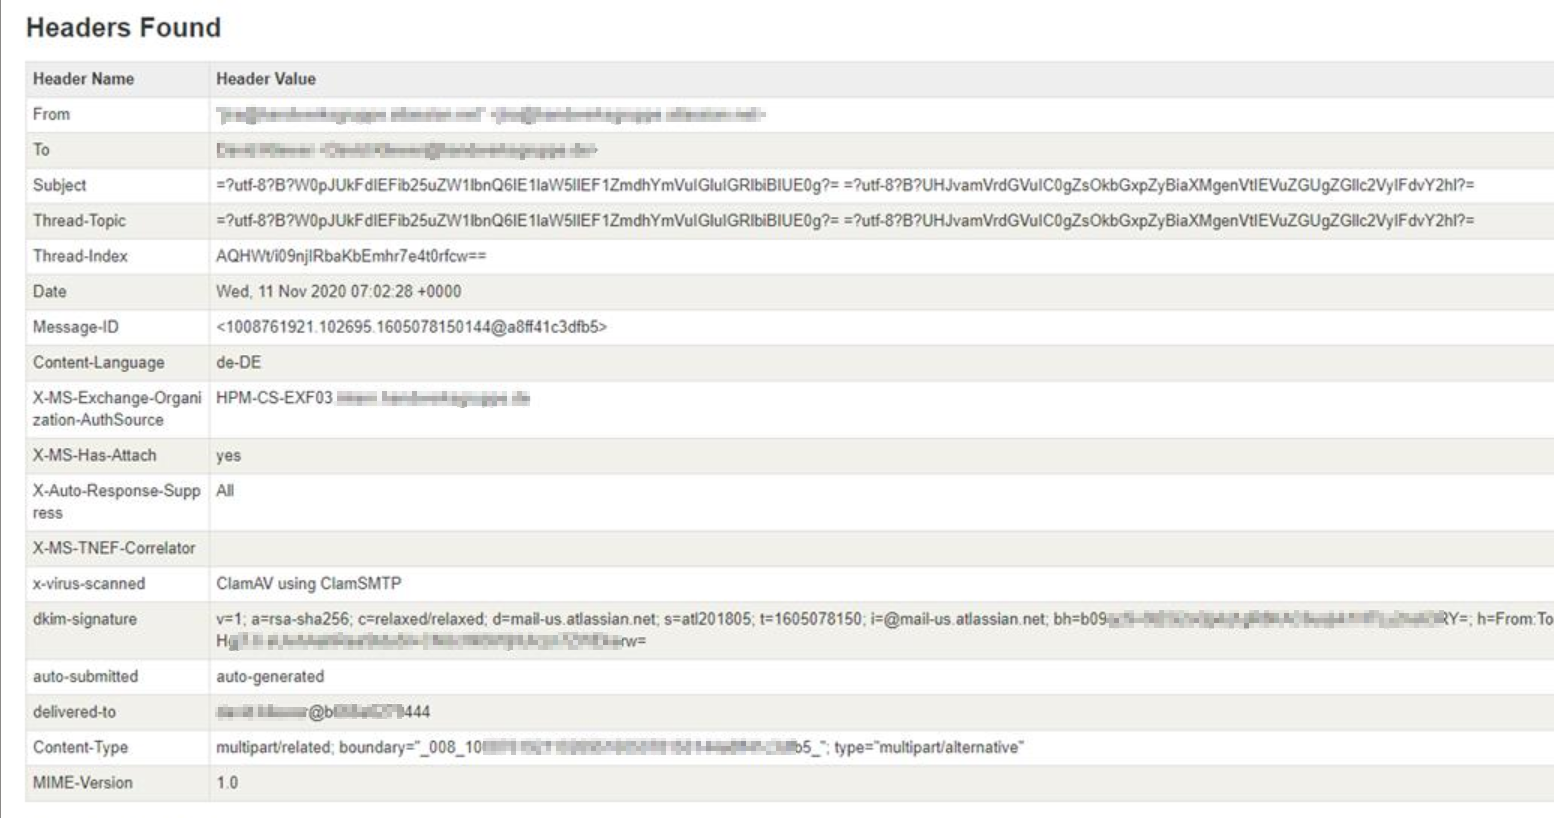
Task: Select the Header Name column header
Action: (x=83, y=79)
